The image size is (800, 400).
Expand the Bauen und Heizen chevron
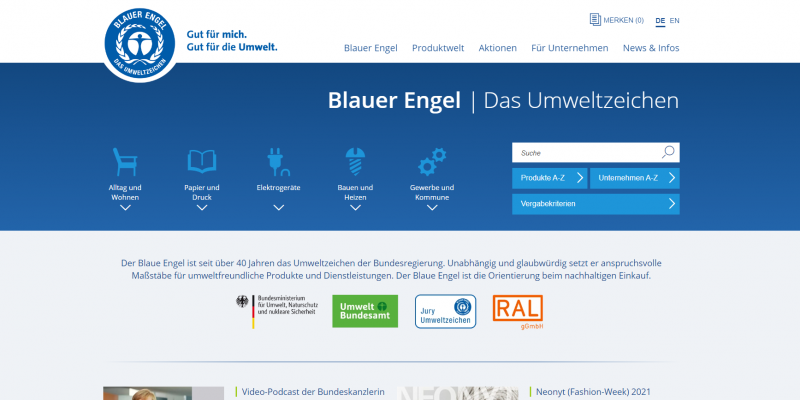356,208
